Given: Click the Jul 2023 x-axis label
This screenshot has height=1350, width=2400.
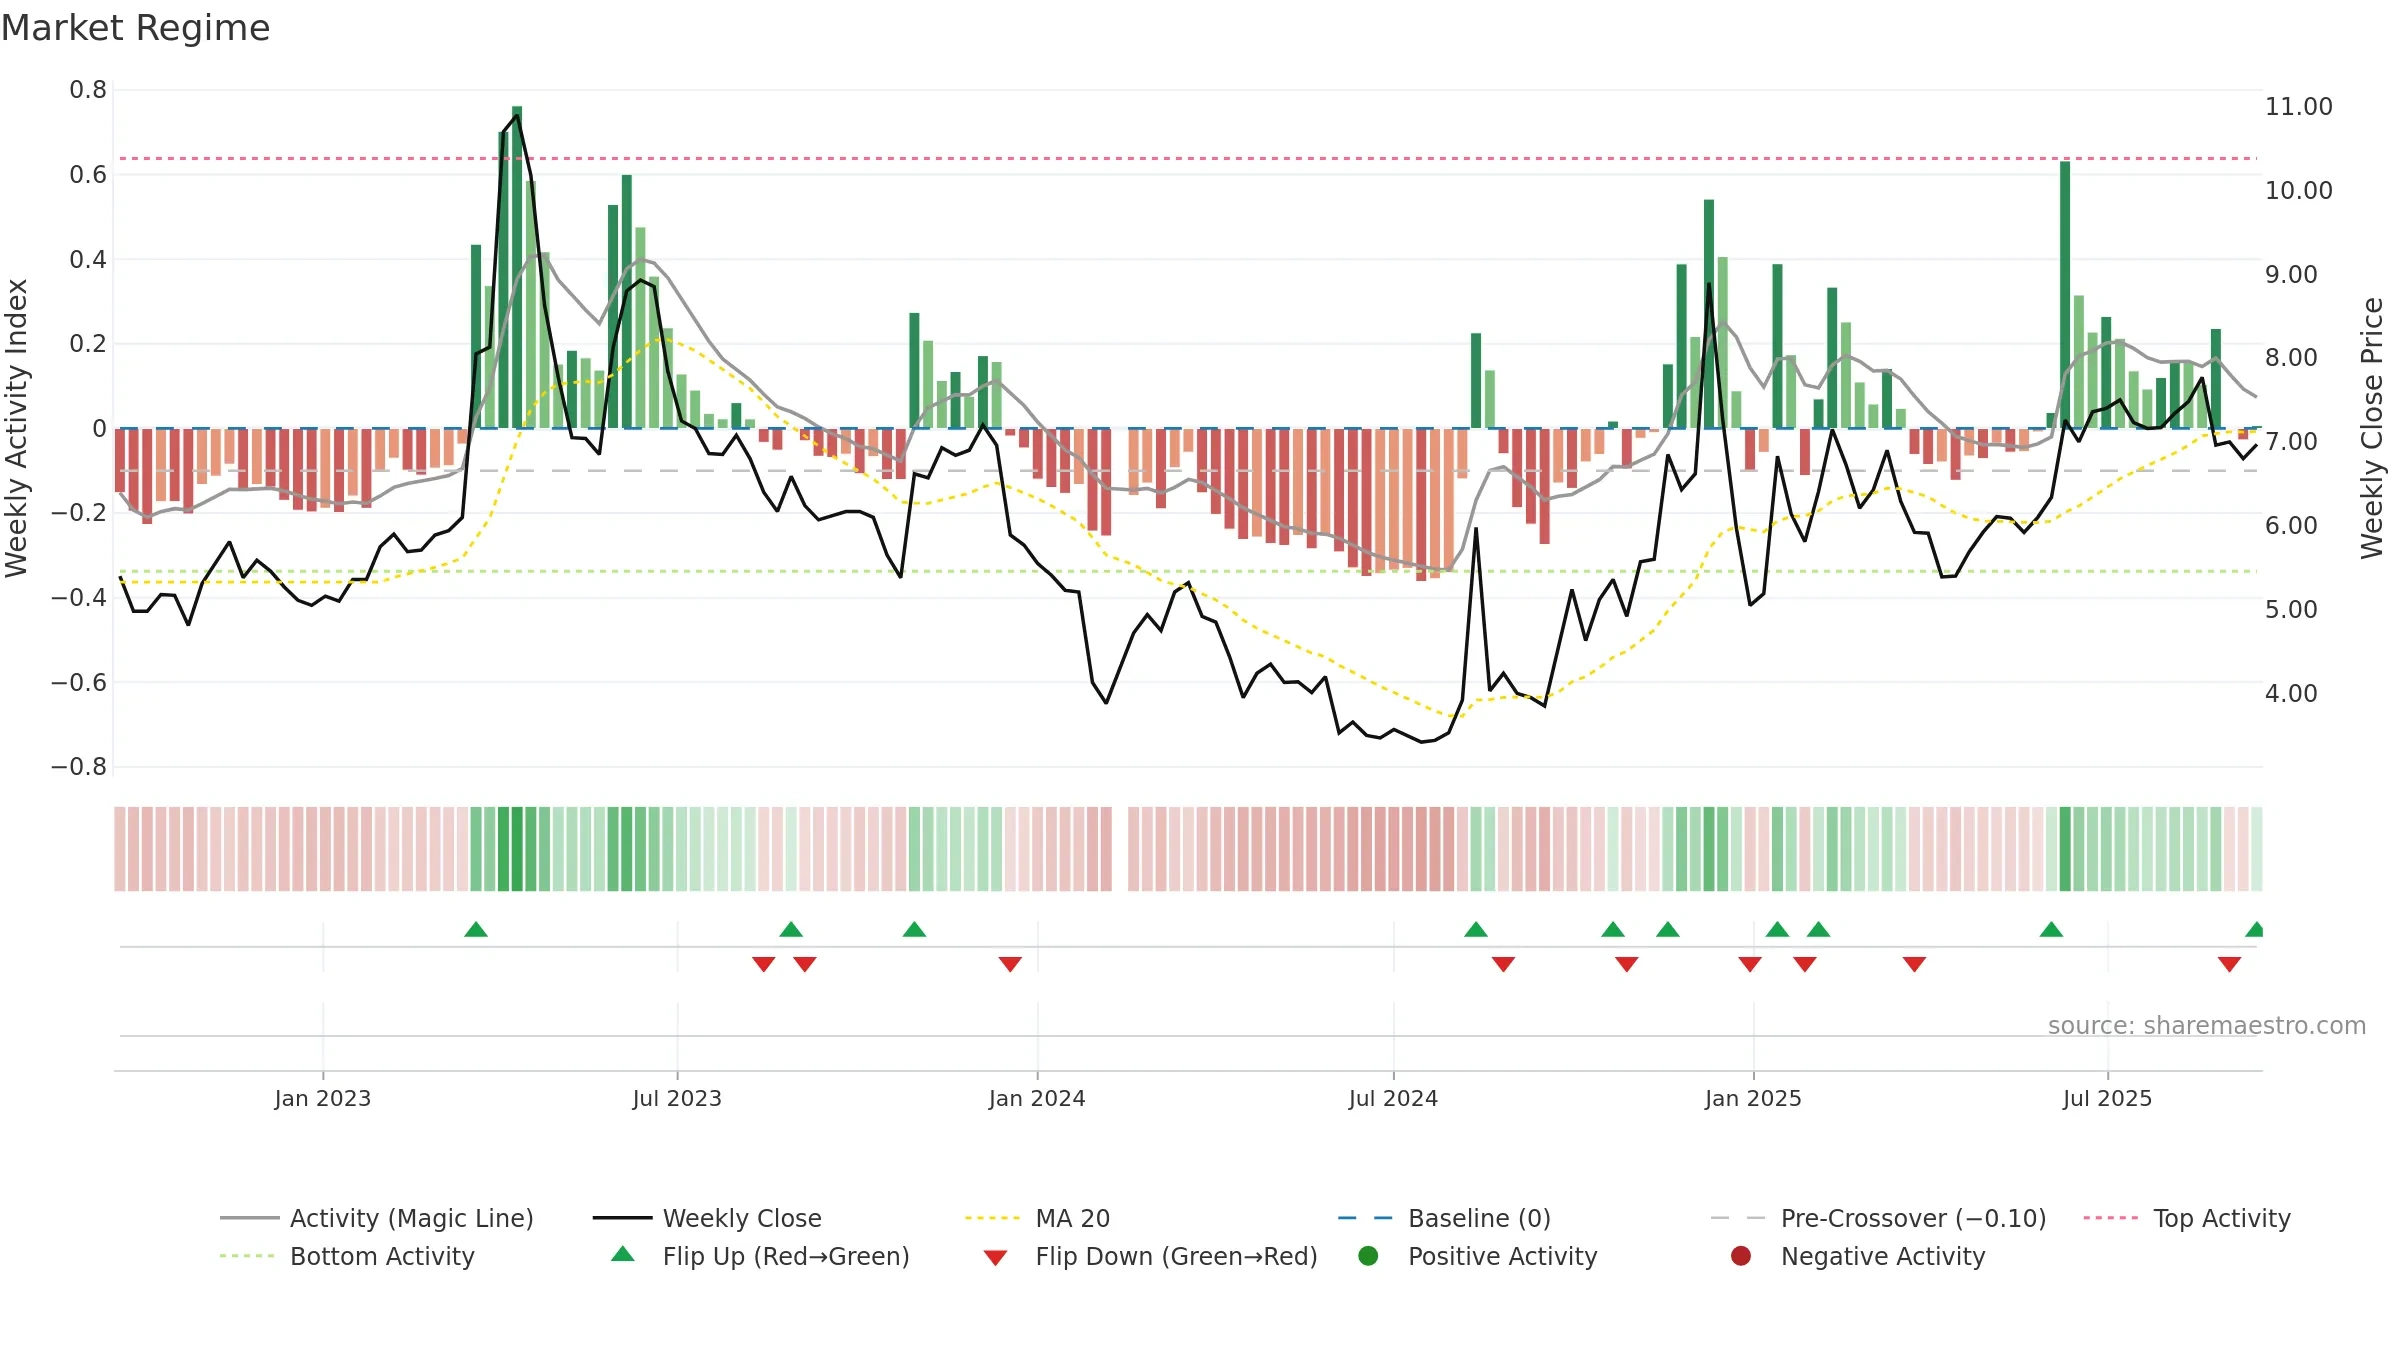Looking at the screenshot, I should [677, 1098].
